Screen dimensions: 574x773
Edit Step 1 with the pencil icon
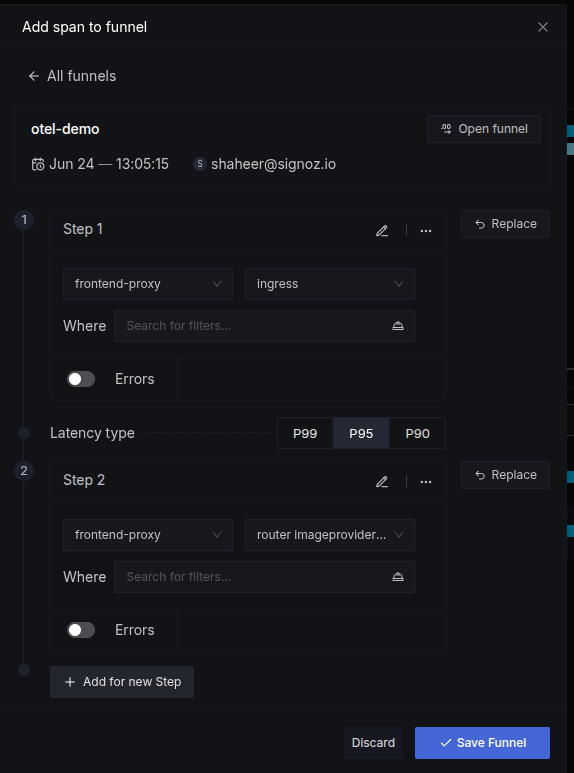click(382, 230)
